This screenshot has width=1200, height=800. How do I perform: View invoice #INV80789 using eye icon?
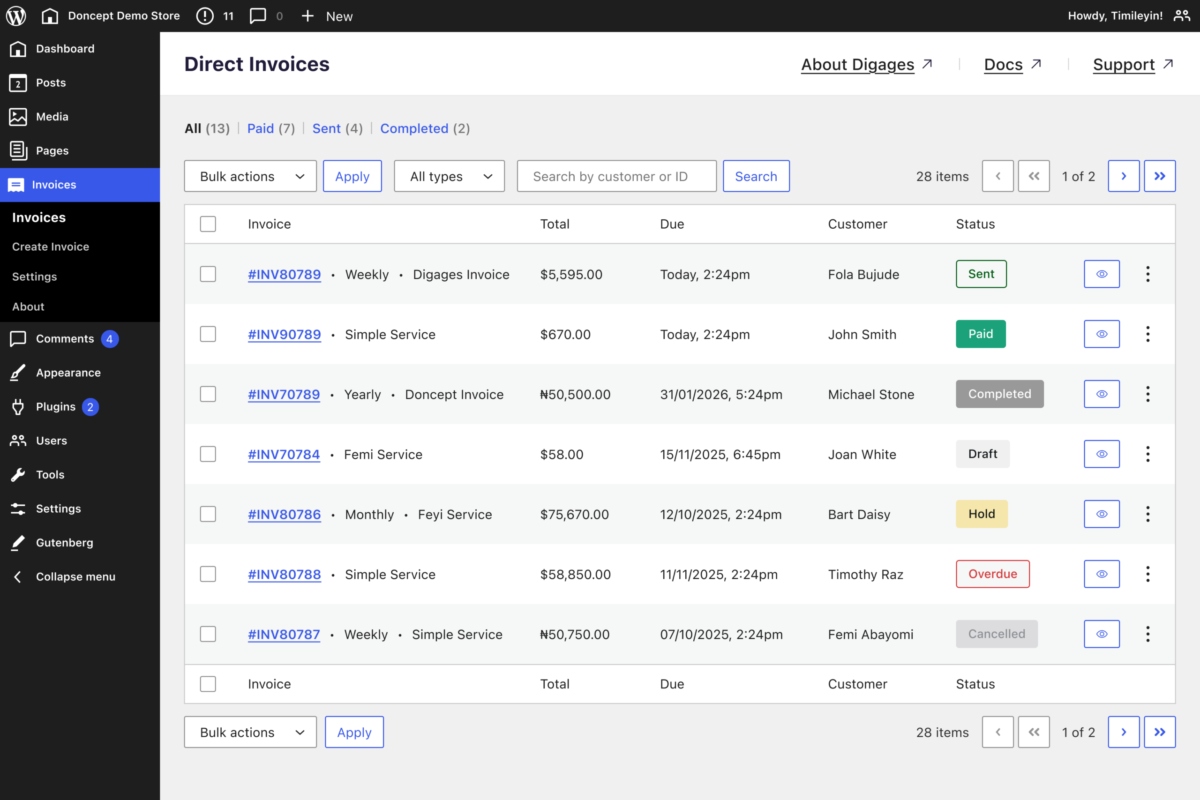[1101, 274]
